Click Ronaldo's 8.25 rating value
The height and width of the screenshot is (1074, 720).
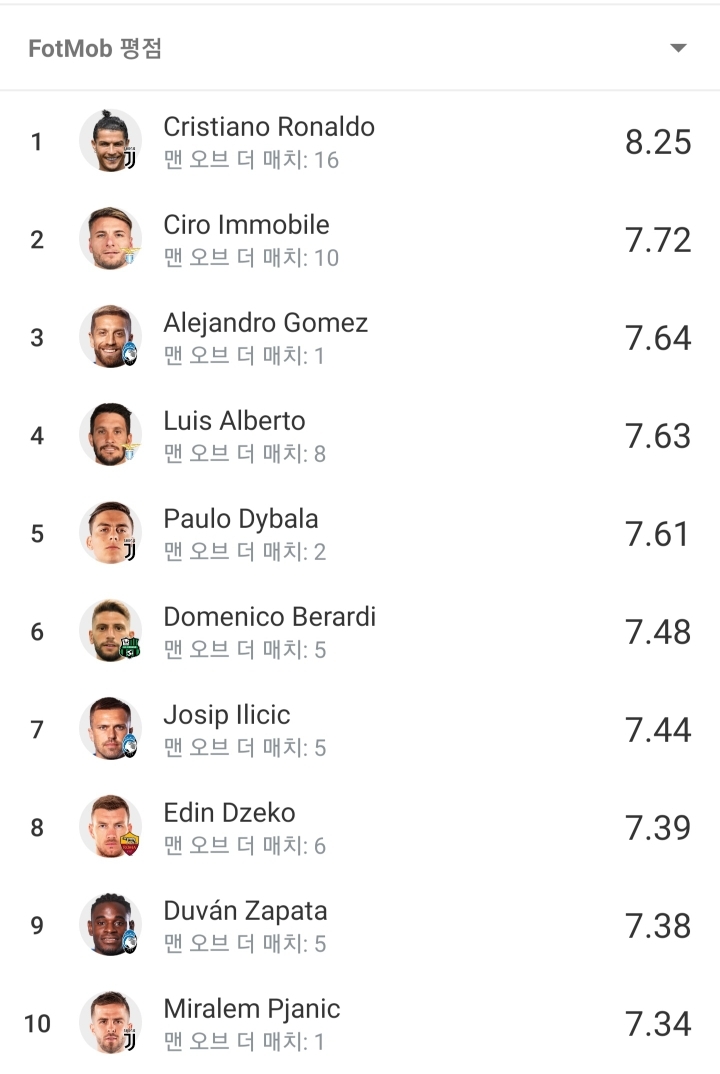click(x=658, y=142)
